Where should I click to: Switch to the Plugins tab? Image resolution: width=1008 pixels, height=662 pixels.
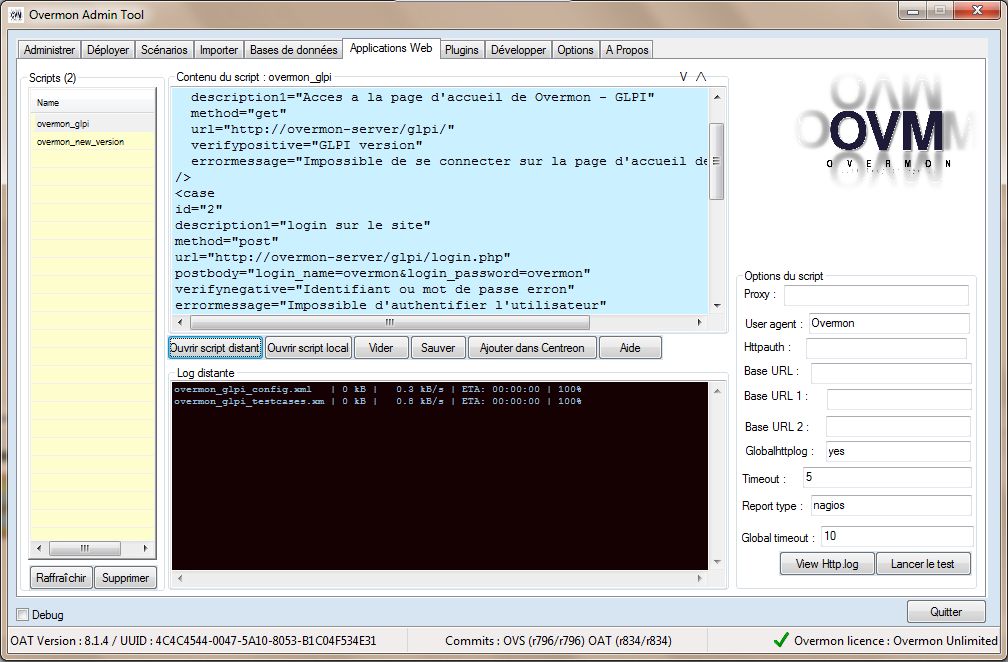pos(461,50)
